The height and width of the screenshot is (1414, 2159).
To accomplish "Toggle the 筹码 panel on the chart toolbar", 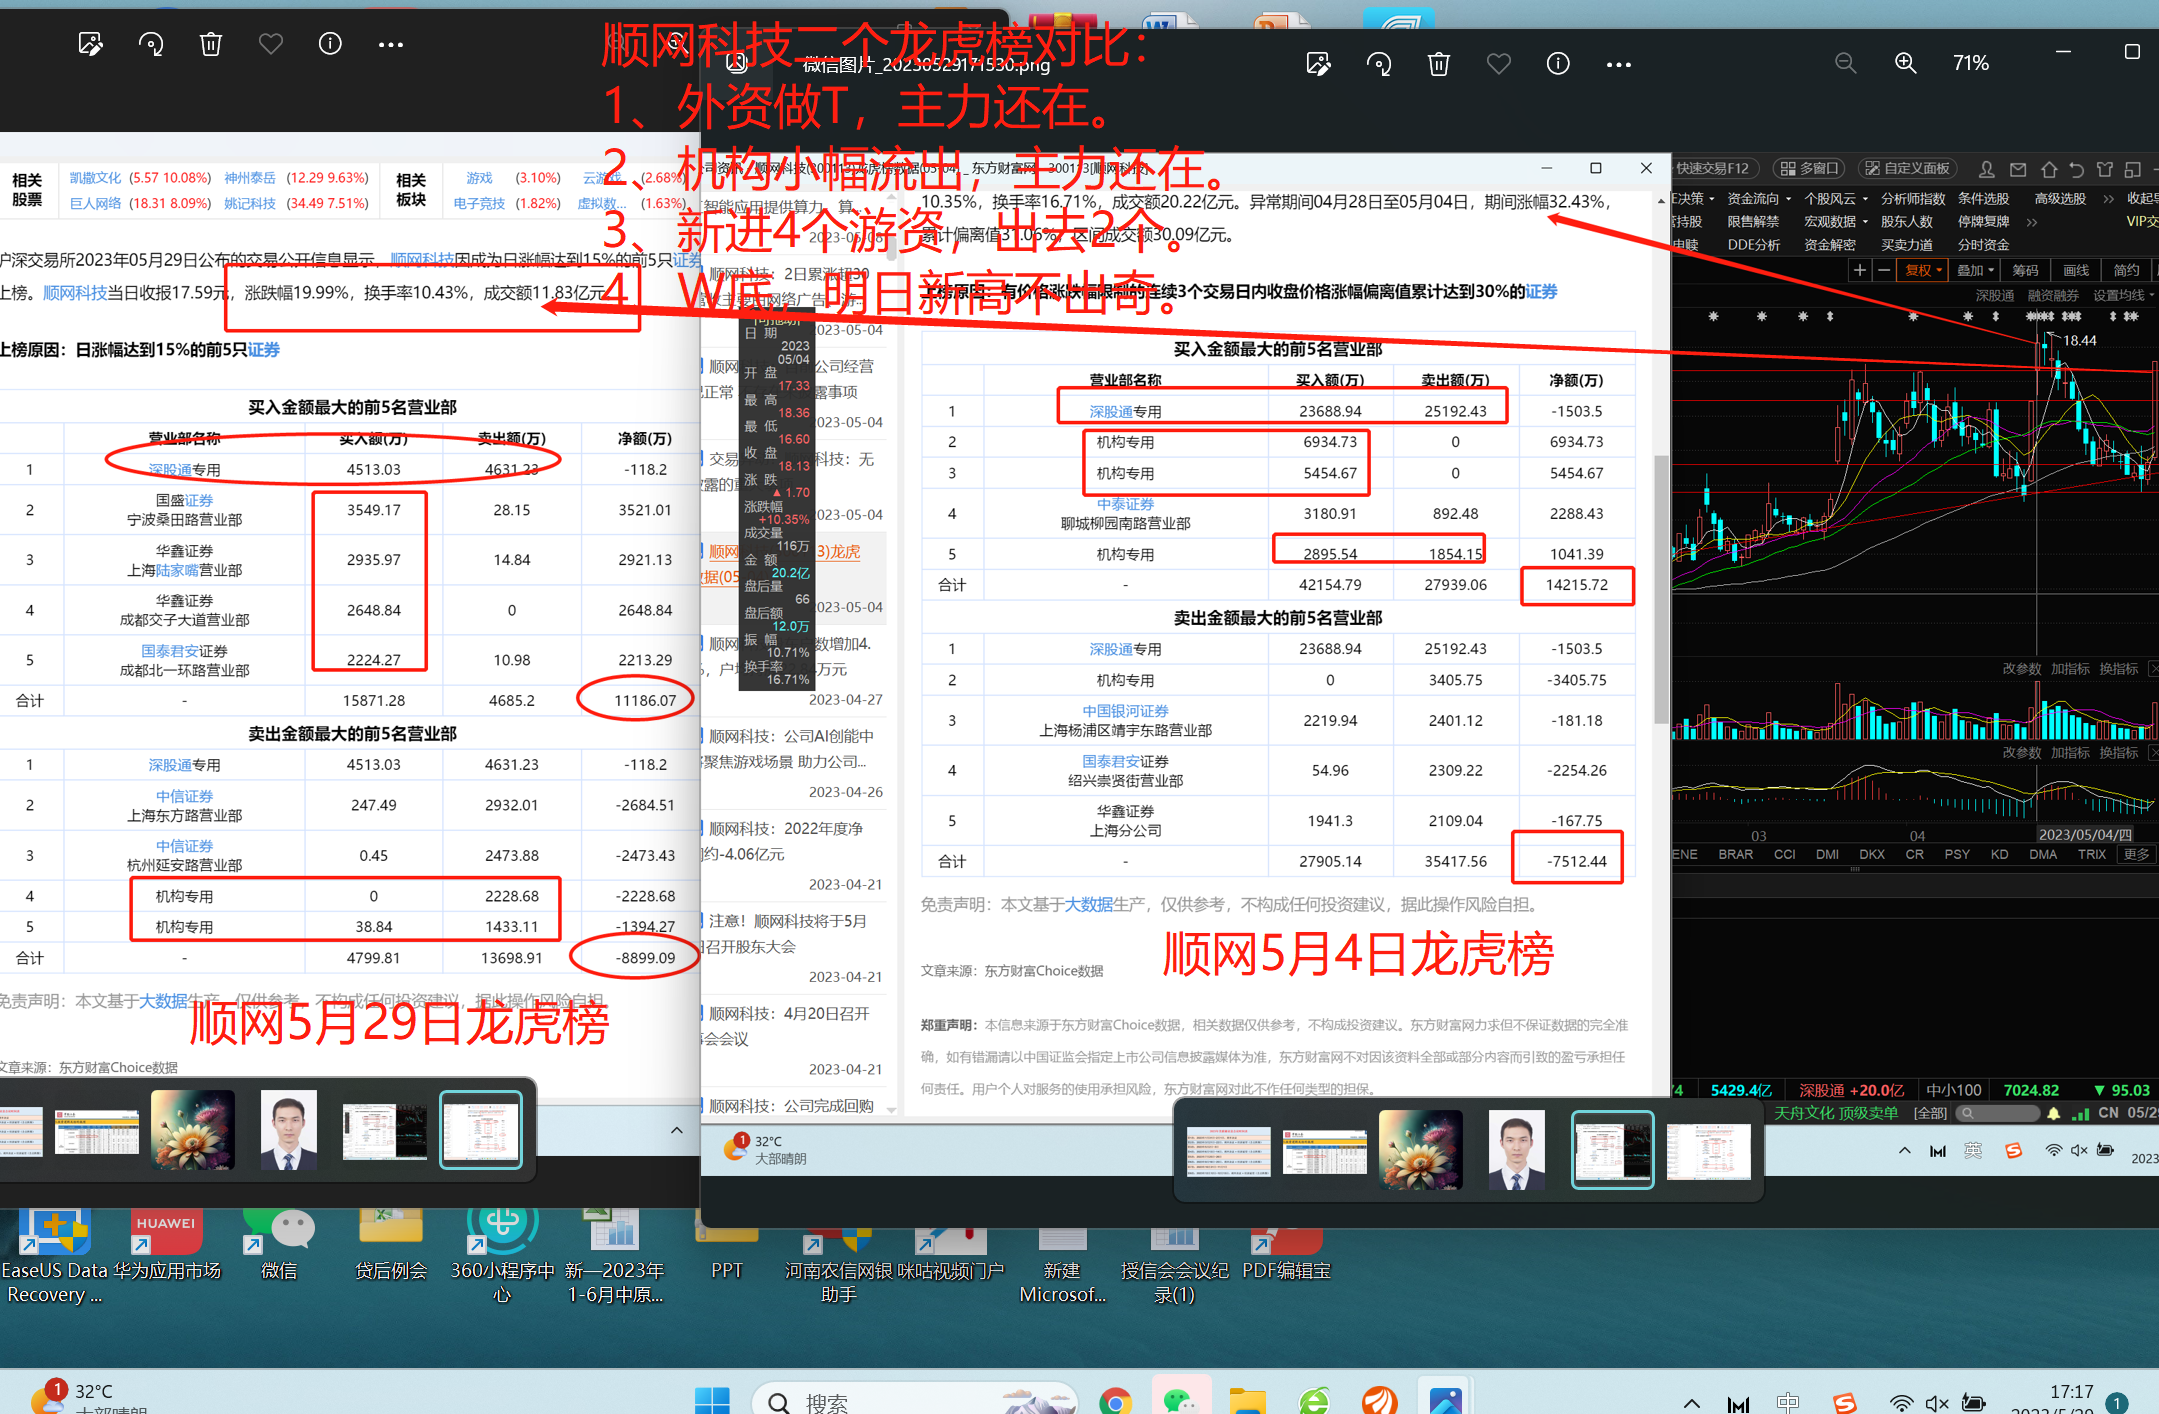I will [x=2025, y=270].
